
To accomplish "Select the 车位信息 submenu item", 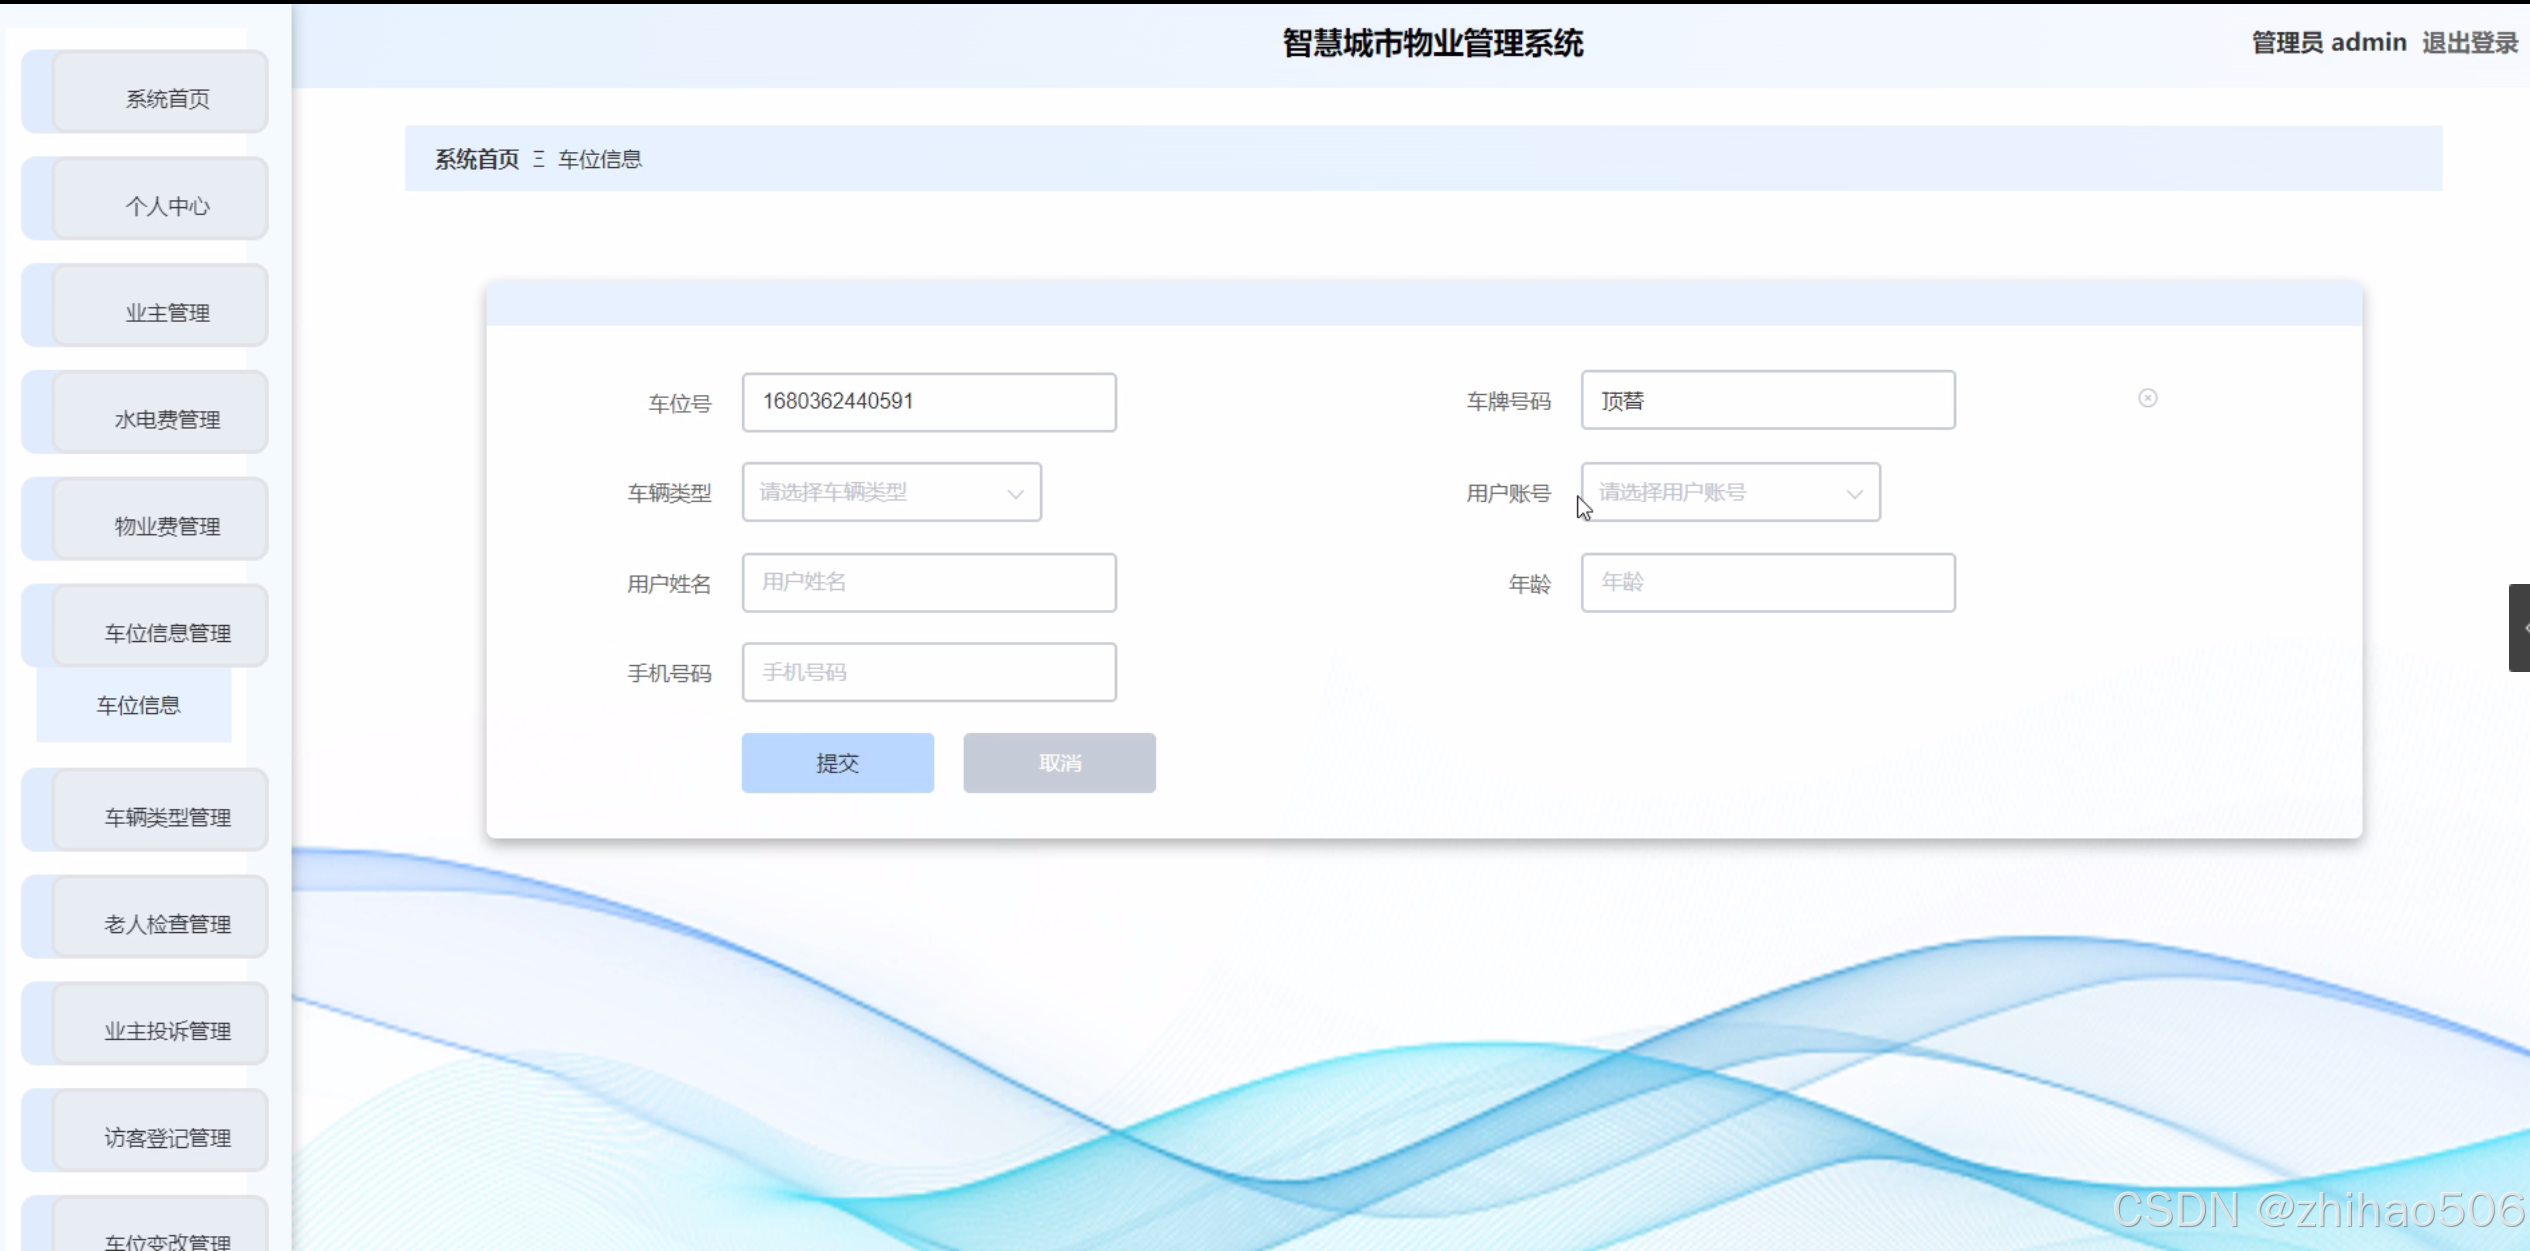I will pos(138,705).
